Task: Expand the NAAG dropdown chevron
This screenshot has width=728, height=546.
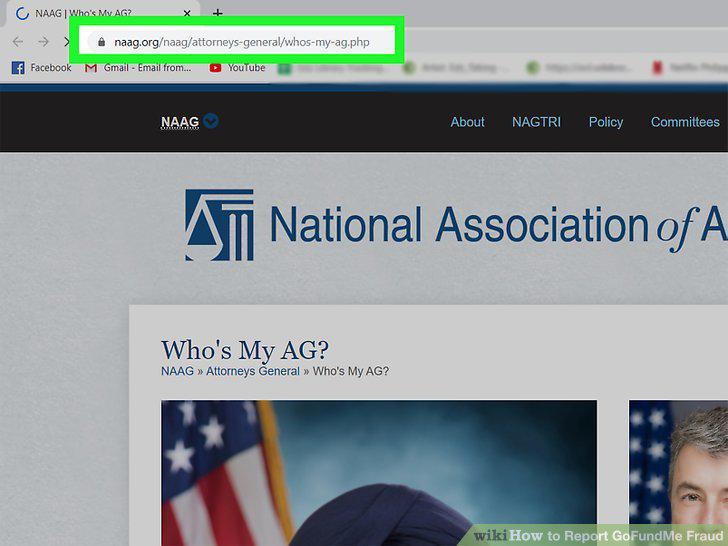Action: click(x=211, y=121)
